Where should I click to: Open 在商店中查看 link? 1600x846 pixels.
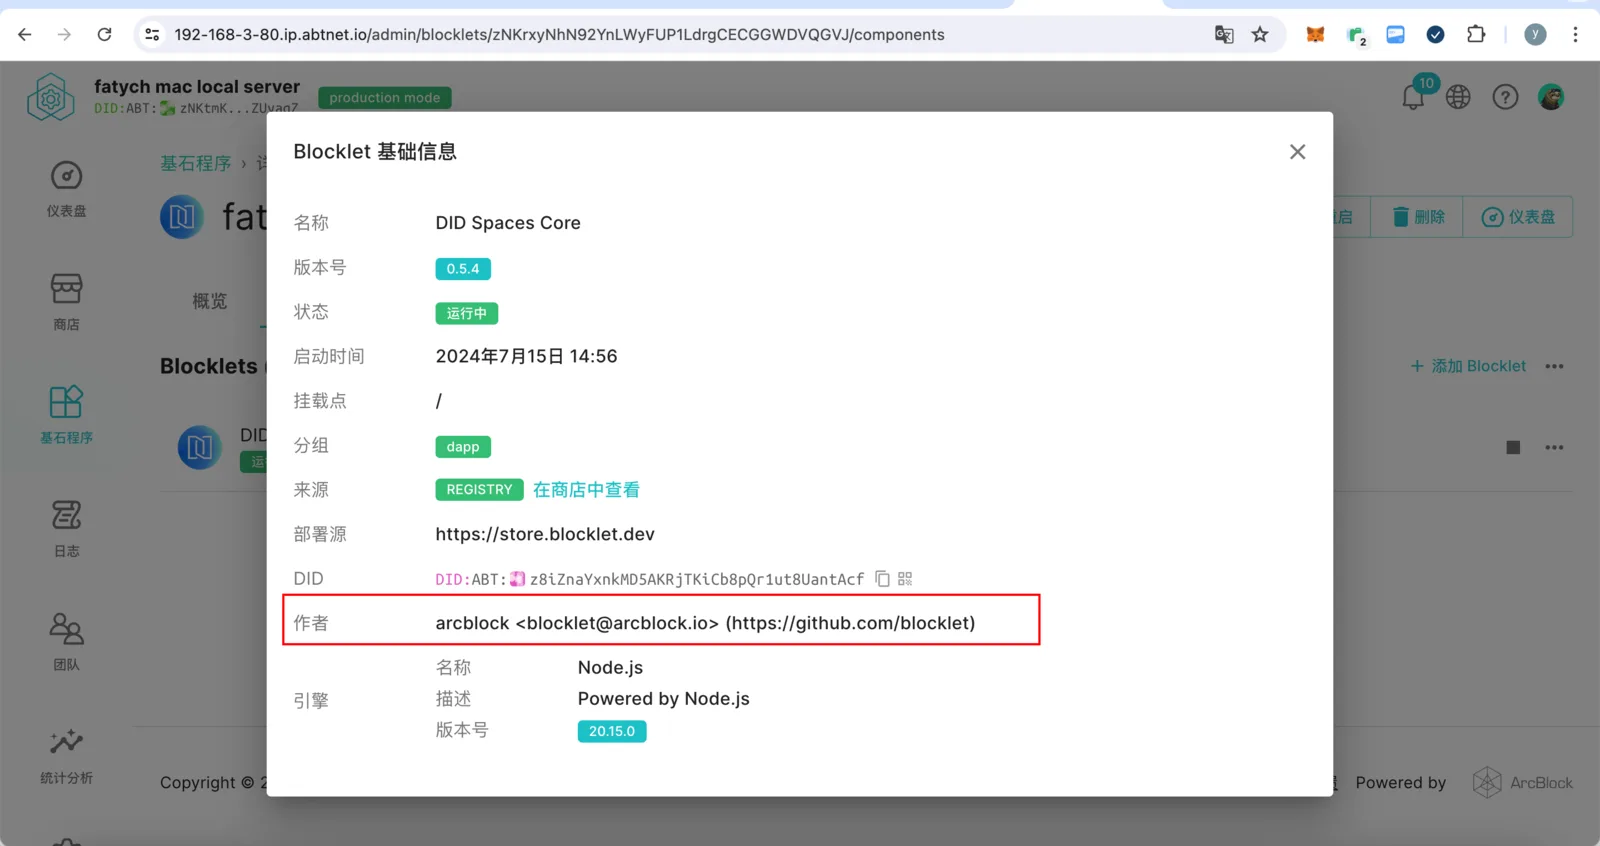point(586,490)
